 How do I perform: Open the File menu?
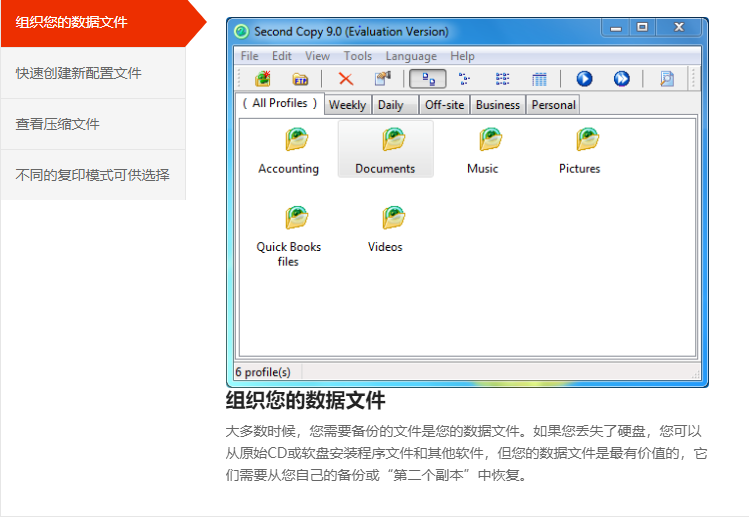(249, 56)
